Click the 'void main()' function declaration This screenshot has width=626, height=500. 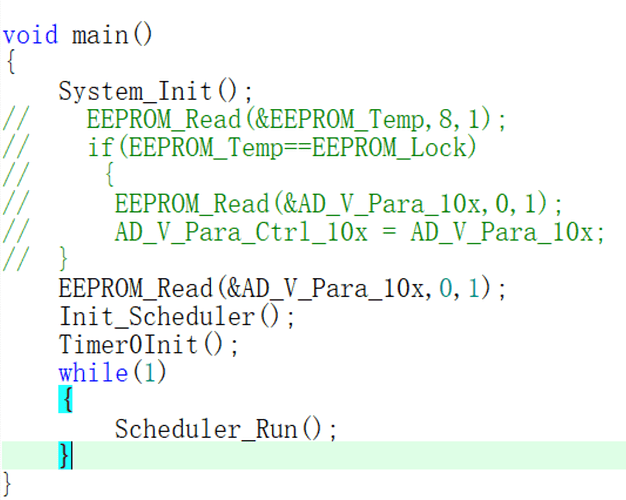(x=77, y=35)
